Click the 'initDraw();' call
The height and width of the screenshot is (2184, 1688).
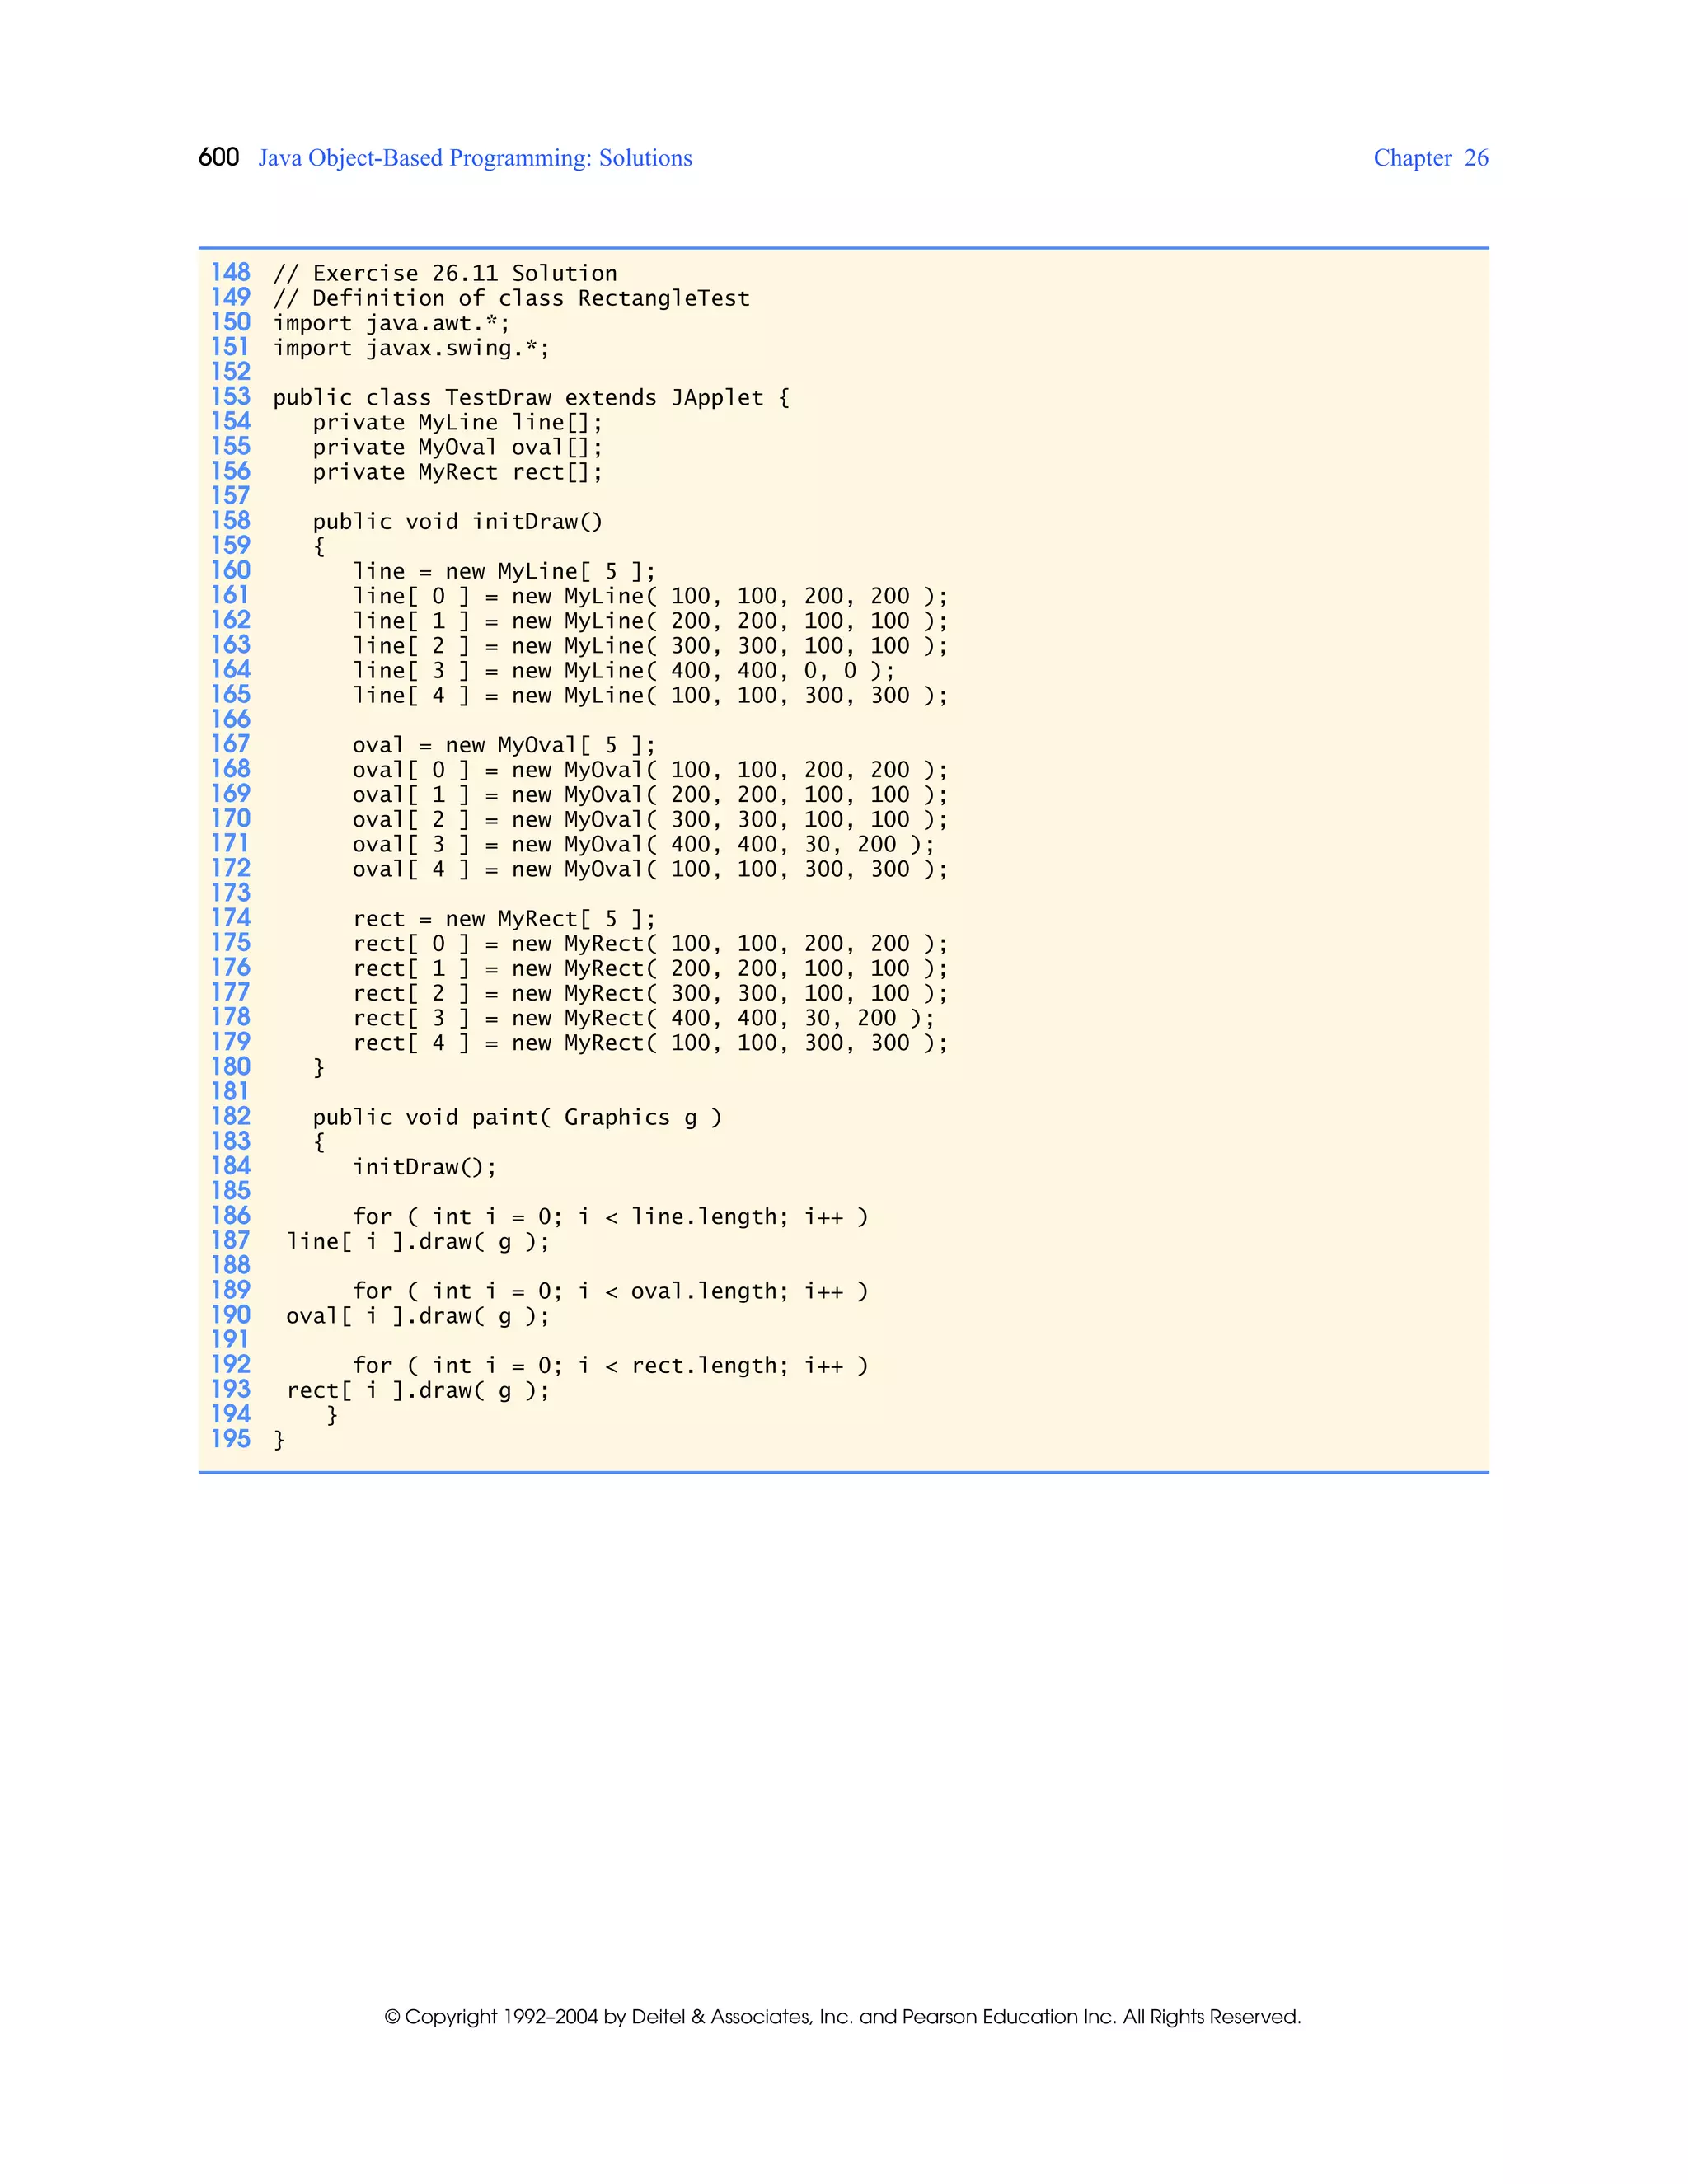424,1168
